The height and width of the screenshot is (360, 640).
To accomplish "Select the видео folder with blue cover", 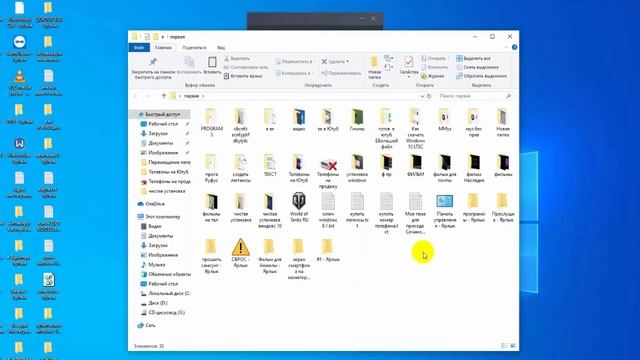I will click(299, 117).
